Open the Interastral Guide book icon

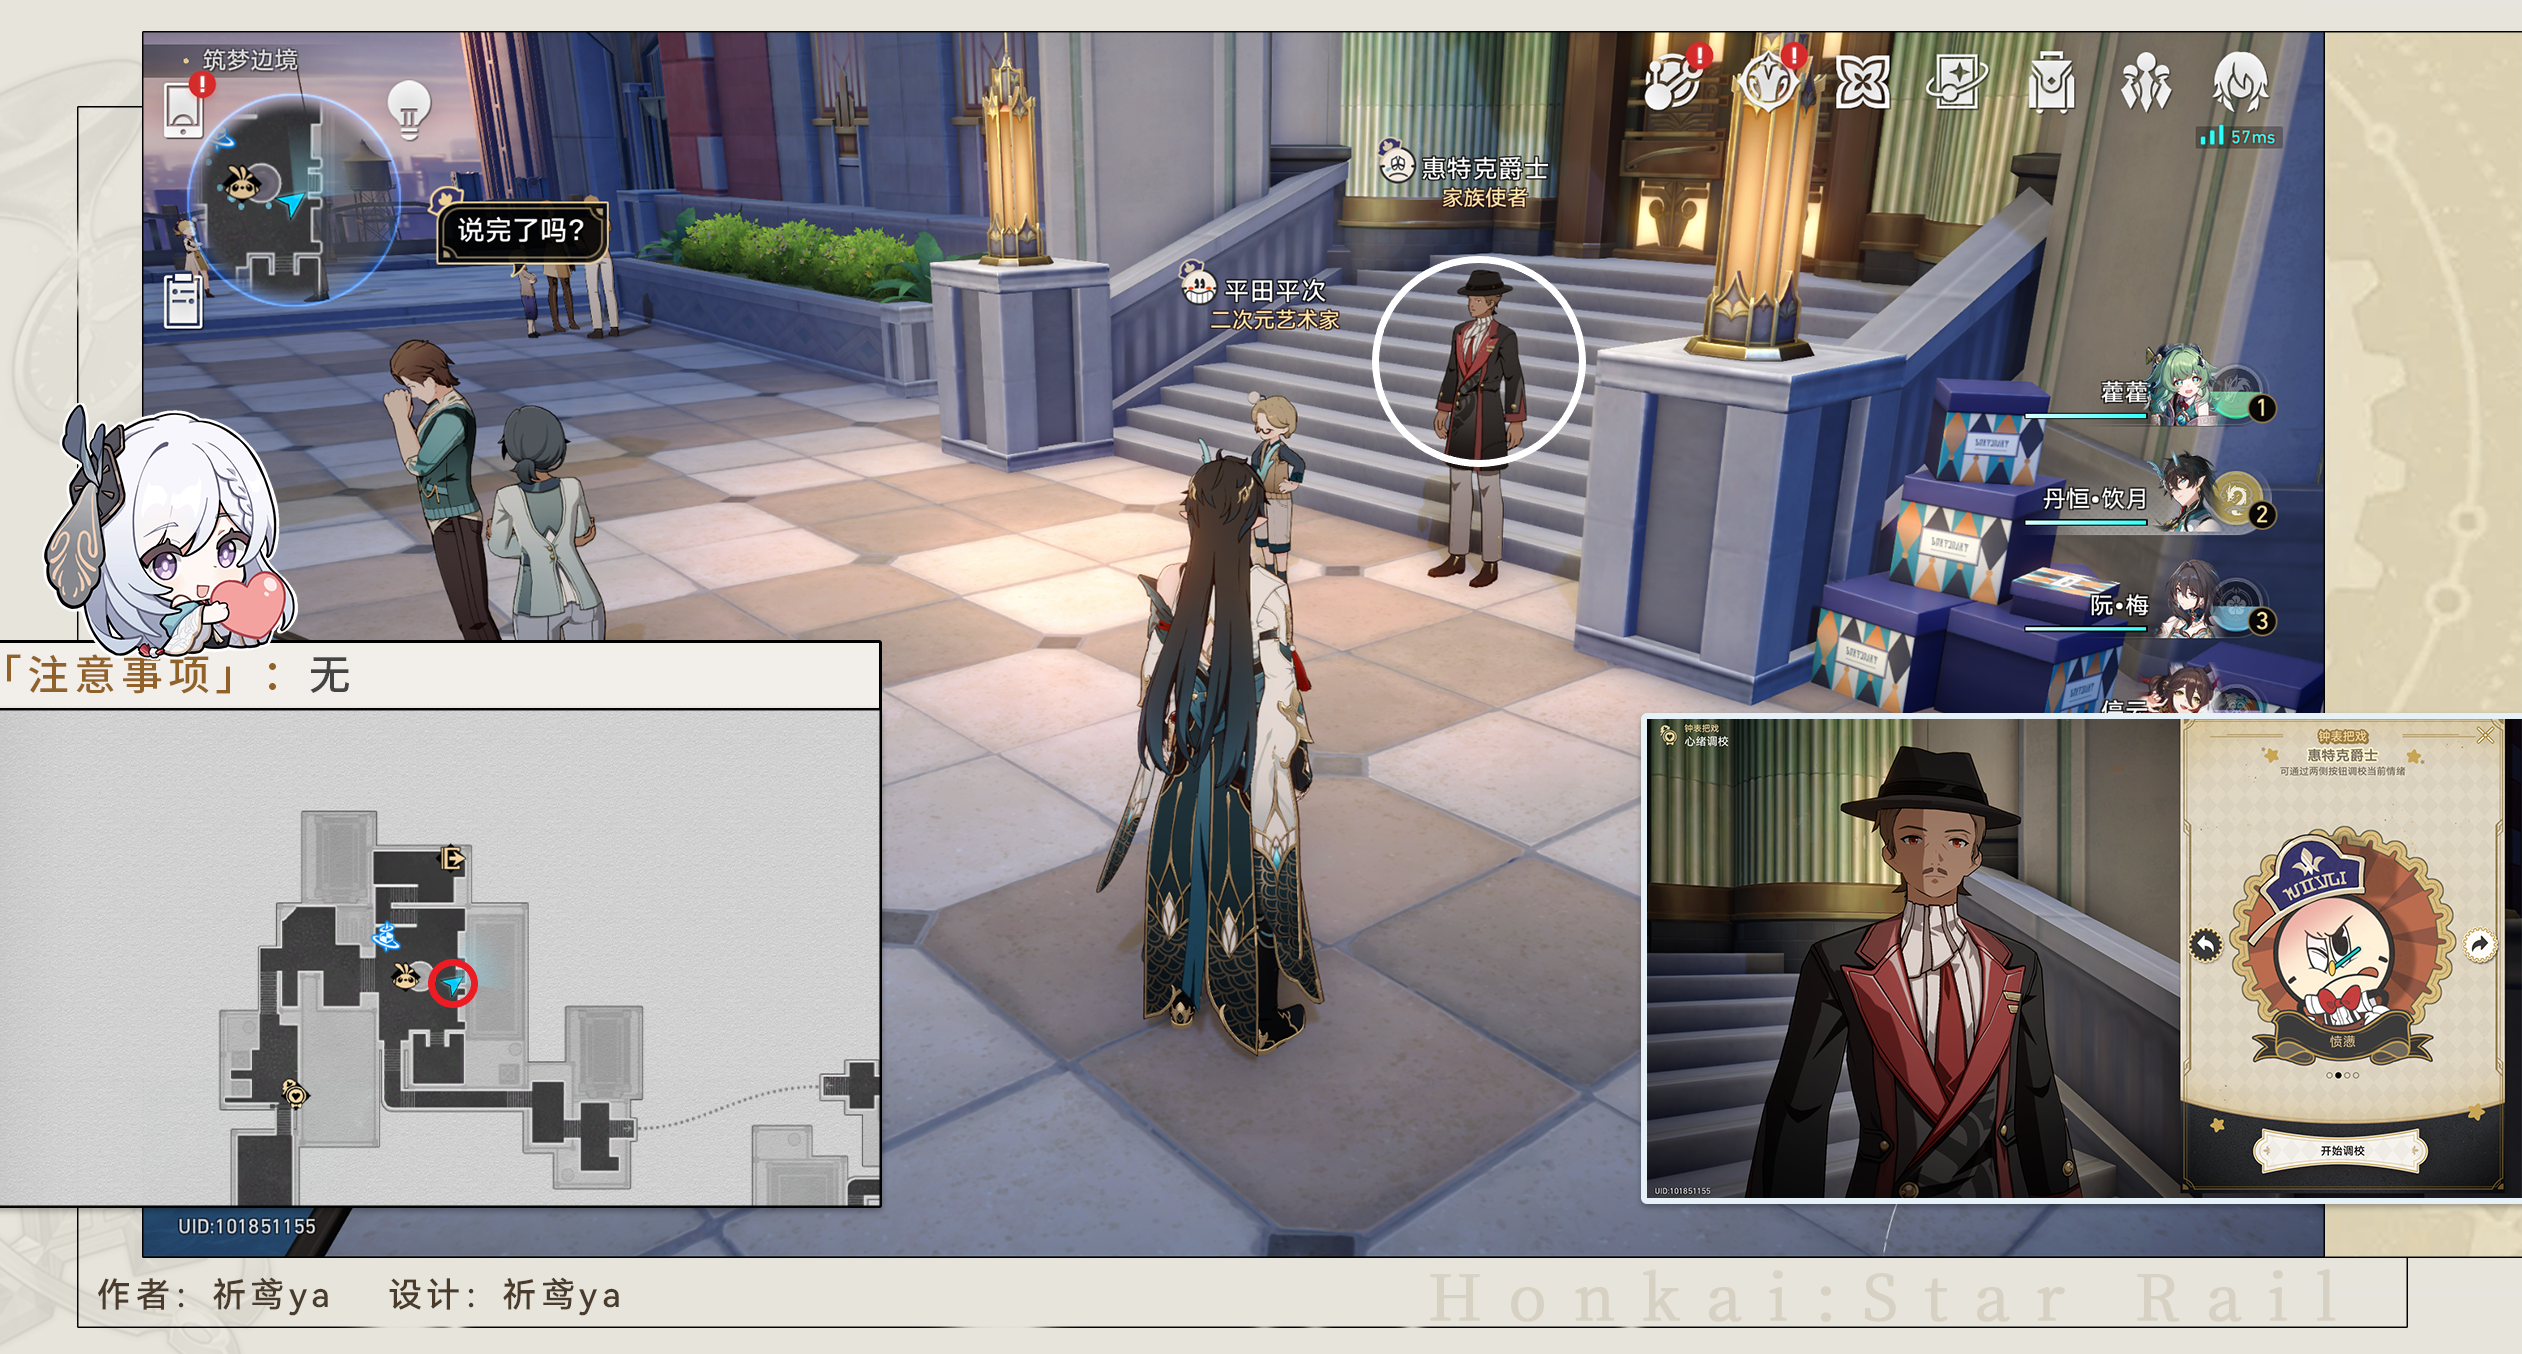[1957, 82]
